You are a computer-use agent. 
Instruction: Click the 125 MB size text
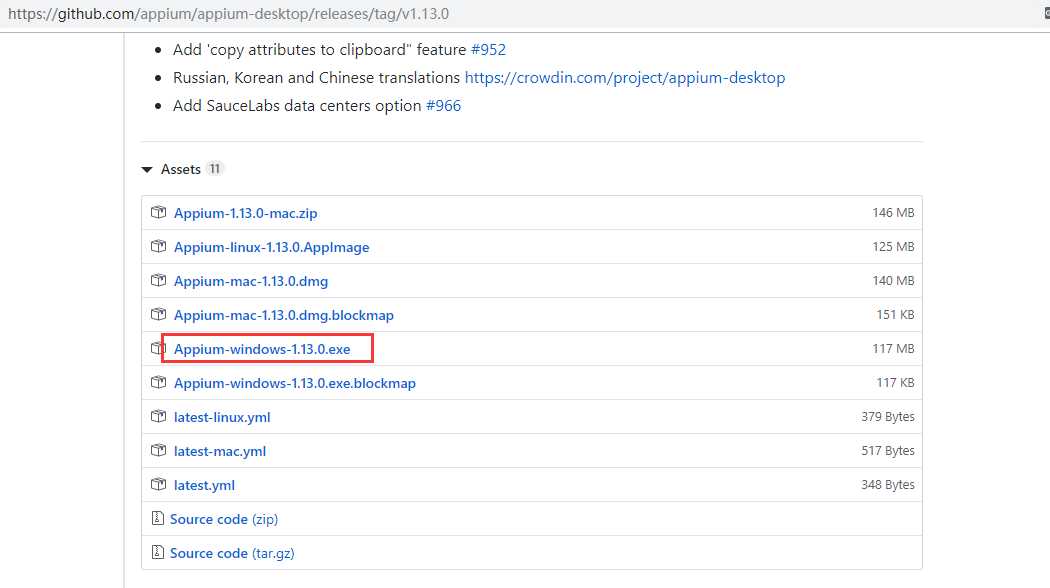tap(893, 246)
